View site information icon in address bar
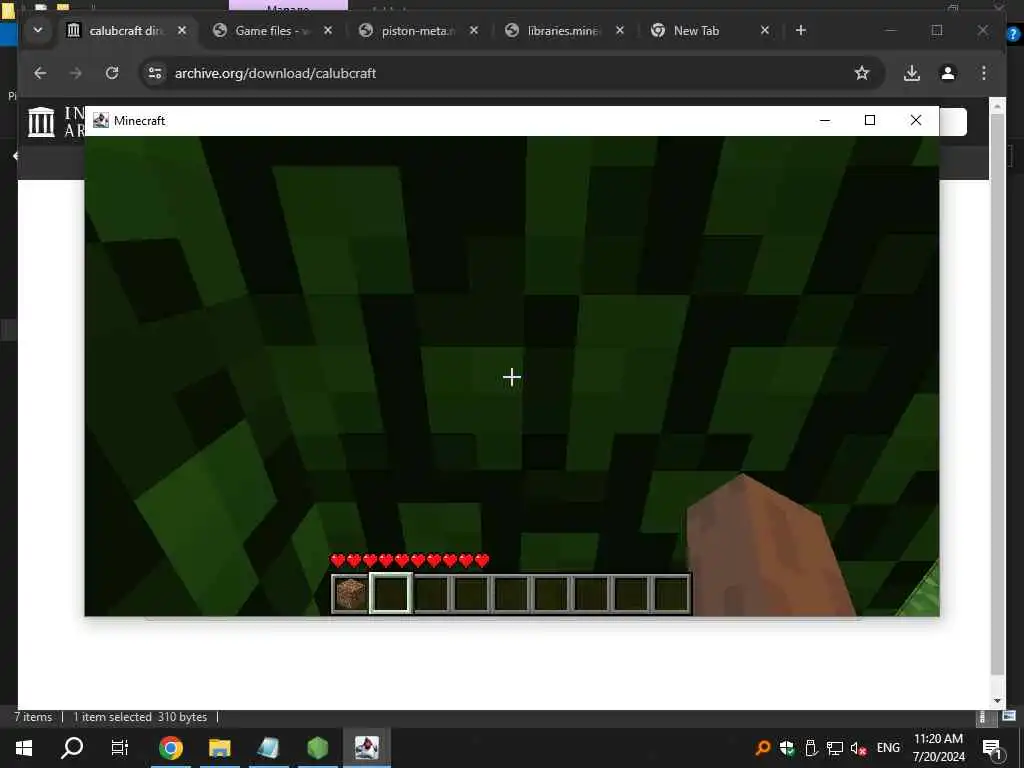This screenshot has width=1024, height=768. 155,73
